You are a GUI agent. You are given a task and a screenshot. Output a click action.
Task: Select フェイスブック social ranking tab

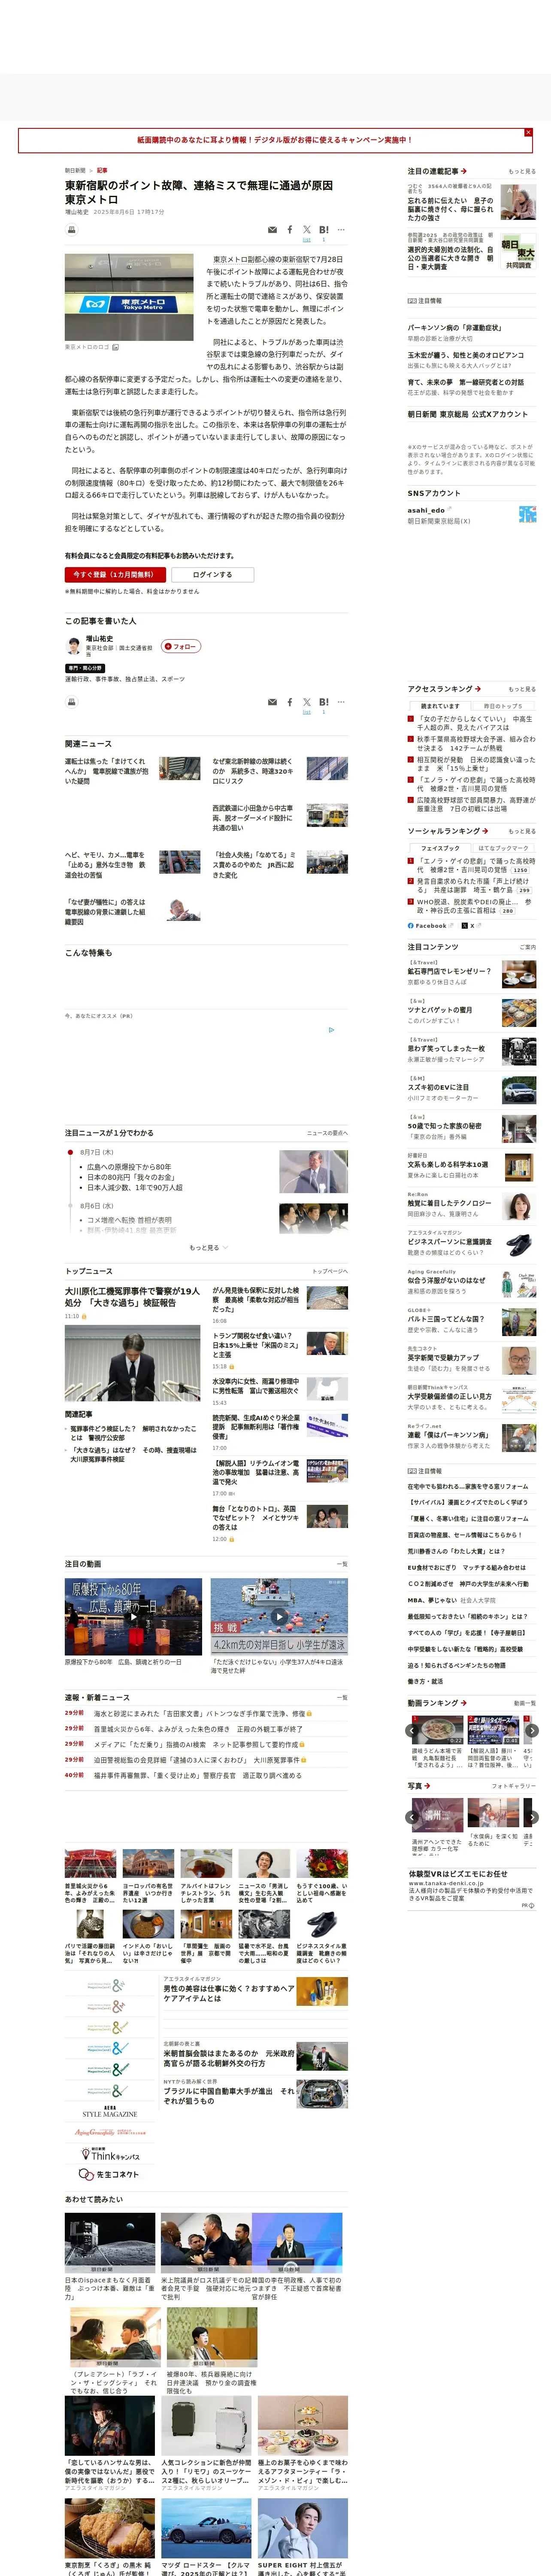[440, 848]
